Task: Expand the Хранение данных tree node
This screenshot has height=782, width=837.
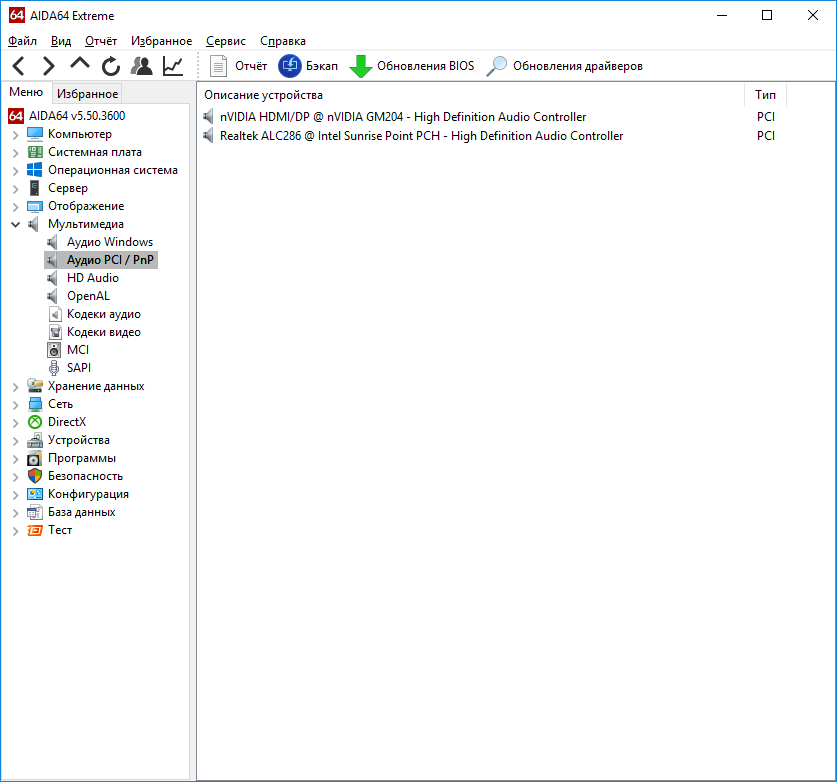Action: pos(15,387)
